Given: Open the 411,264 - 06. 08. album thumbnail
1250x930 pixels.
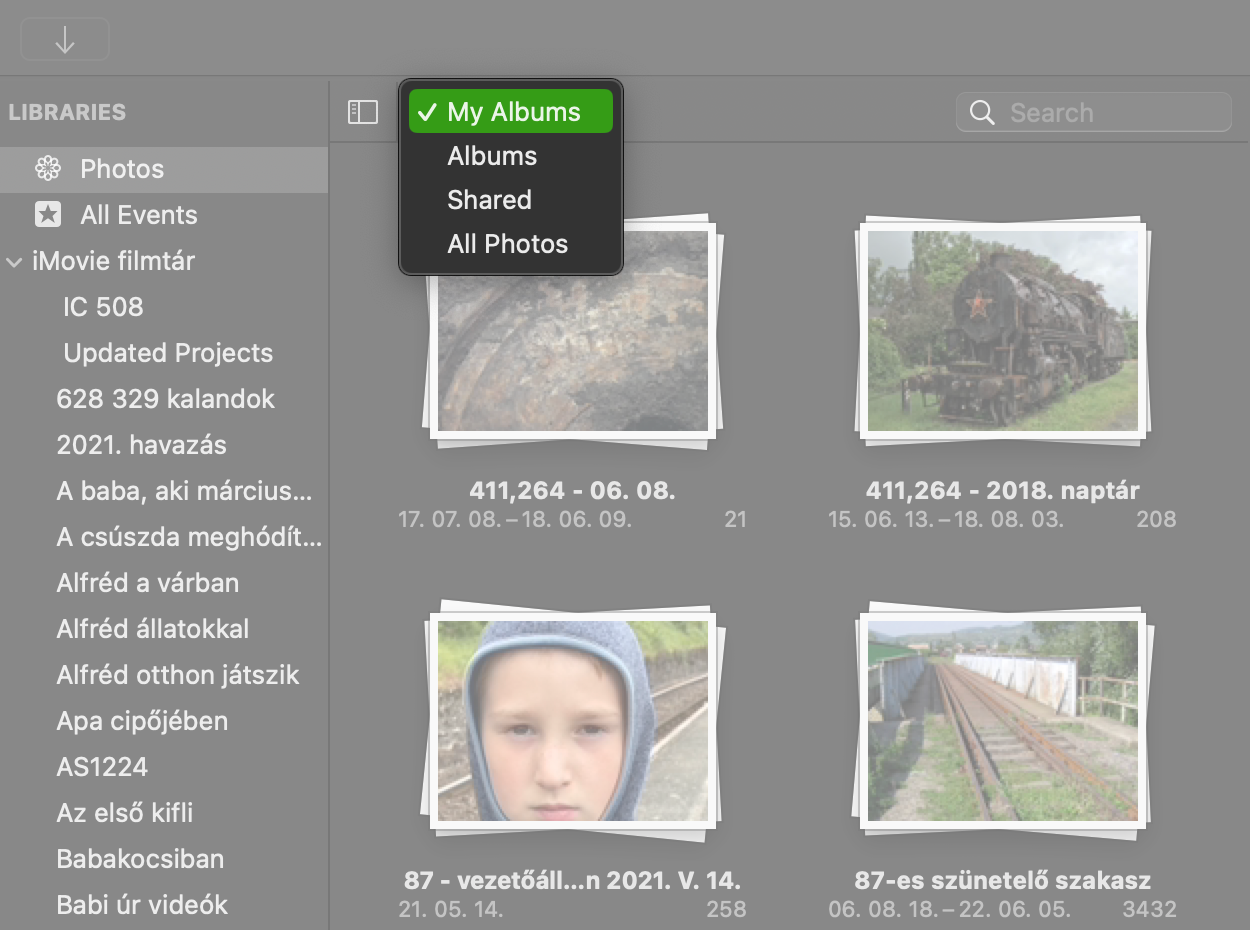Looking at the screenshot, I should (573, 330).
